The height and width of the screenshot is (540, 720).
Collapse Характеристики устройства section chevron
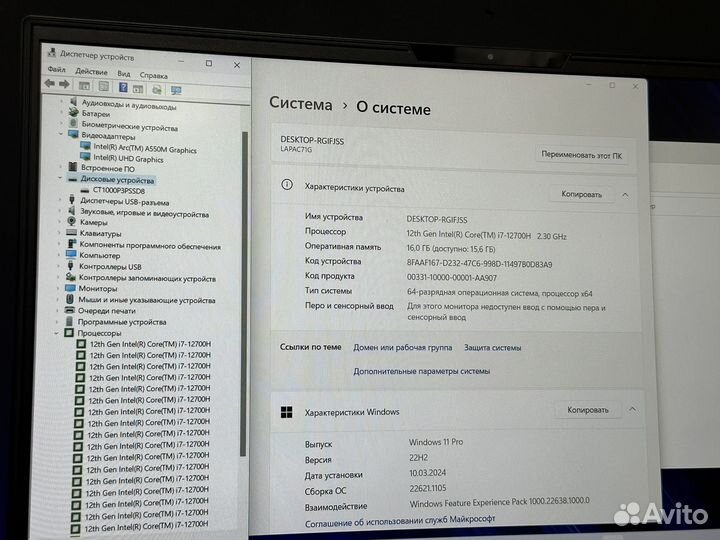pos(625,195)
